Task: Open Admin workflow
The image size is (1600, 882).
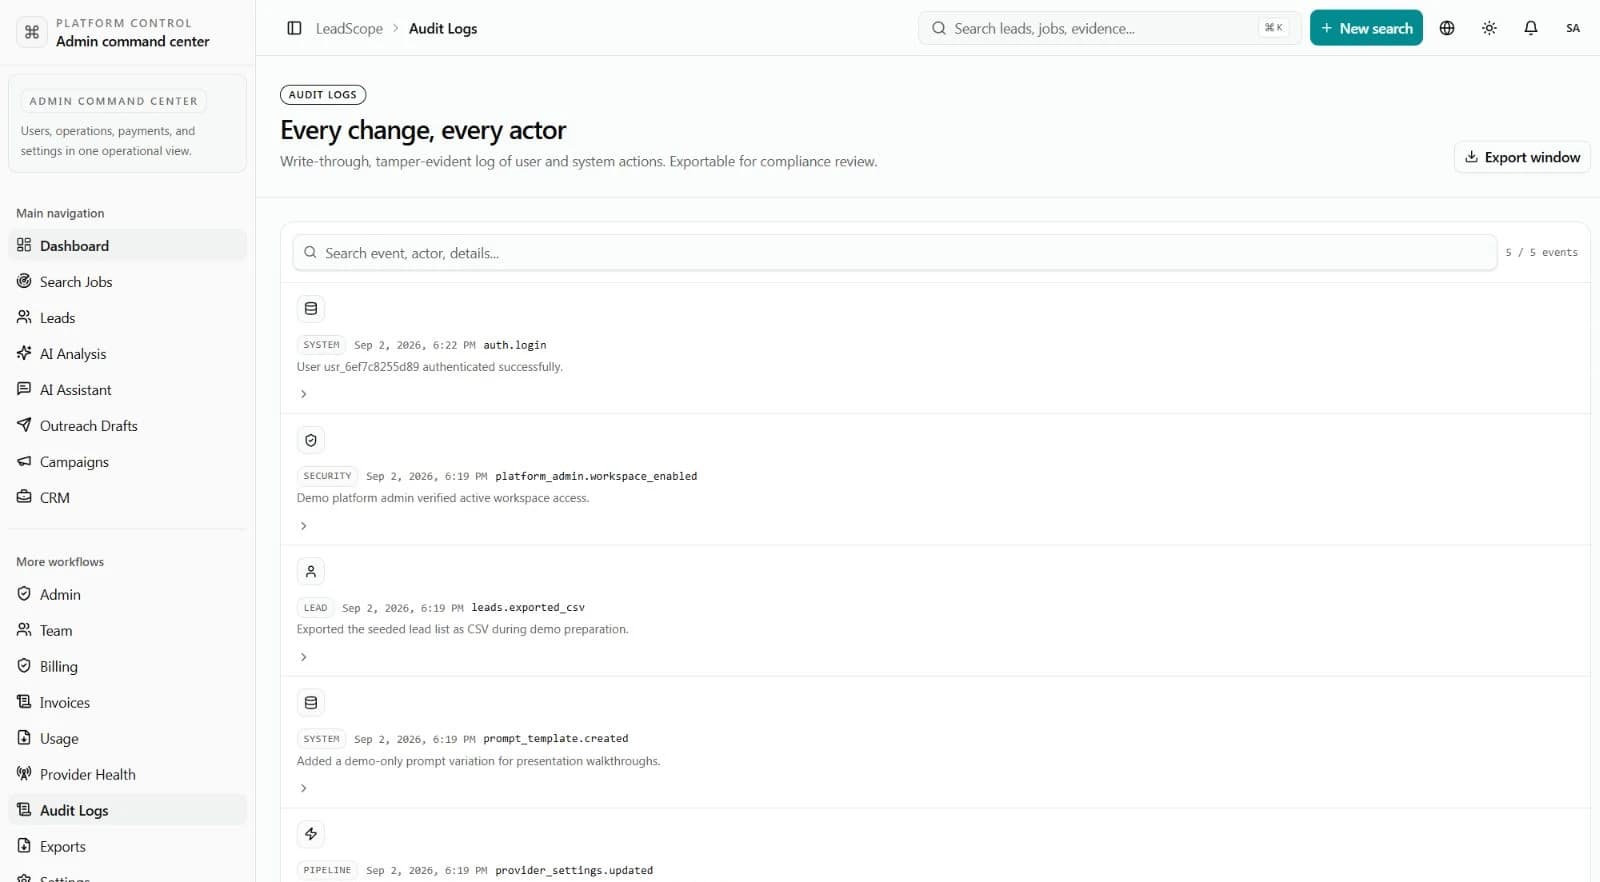Action: (x=127, y=594)
